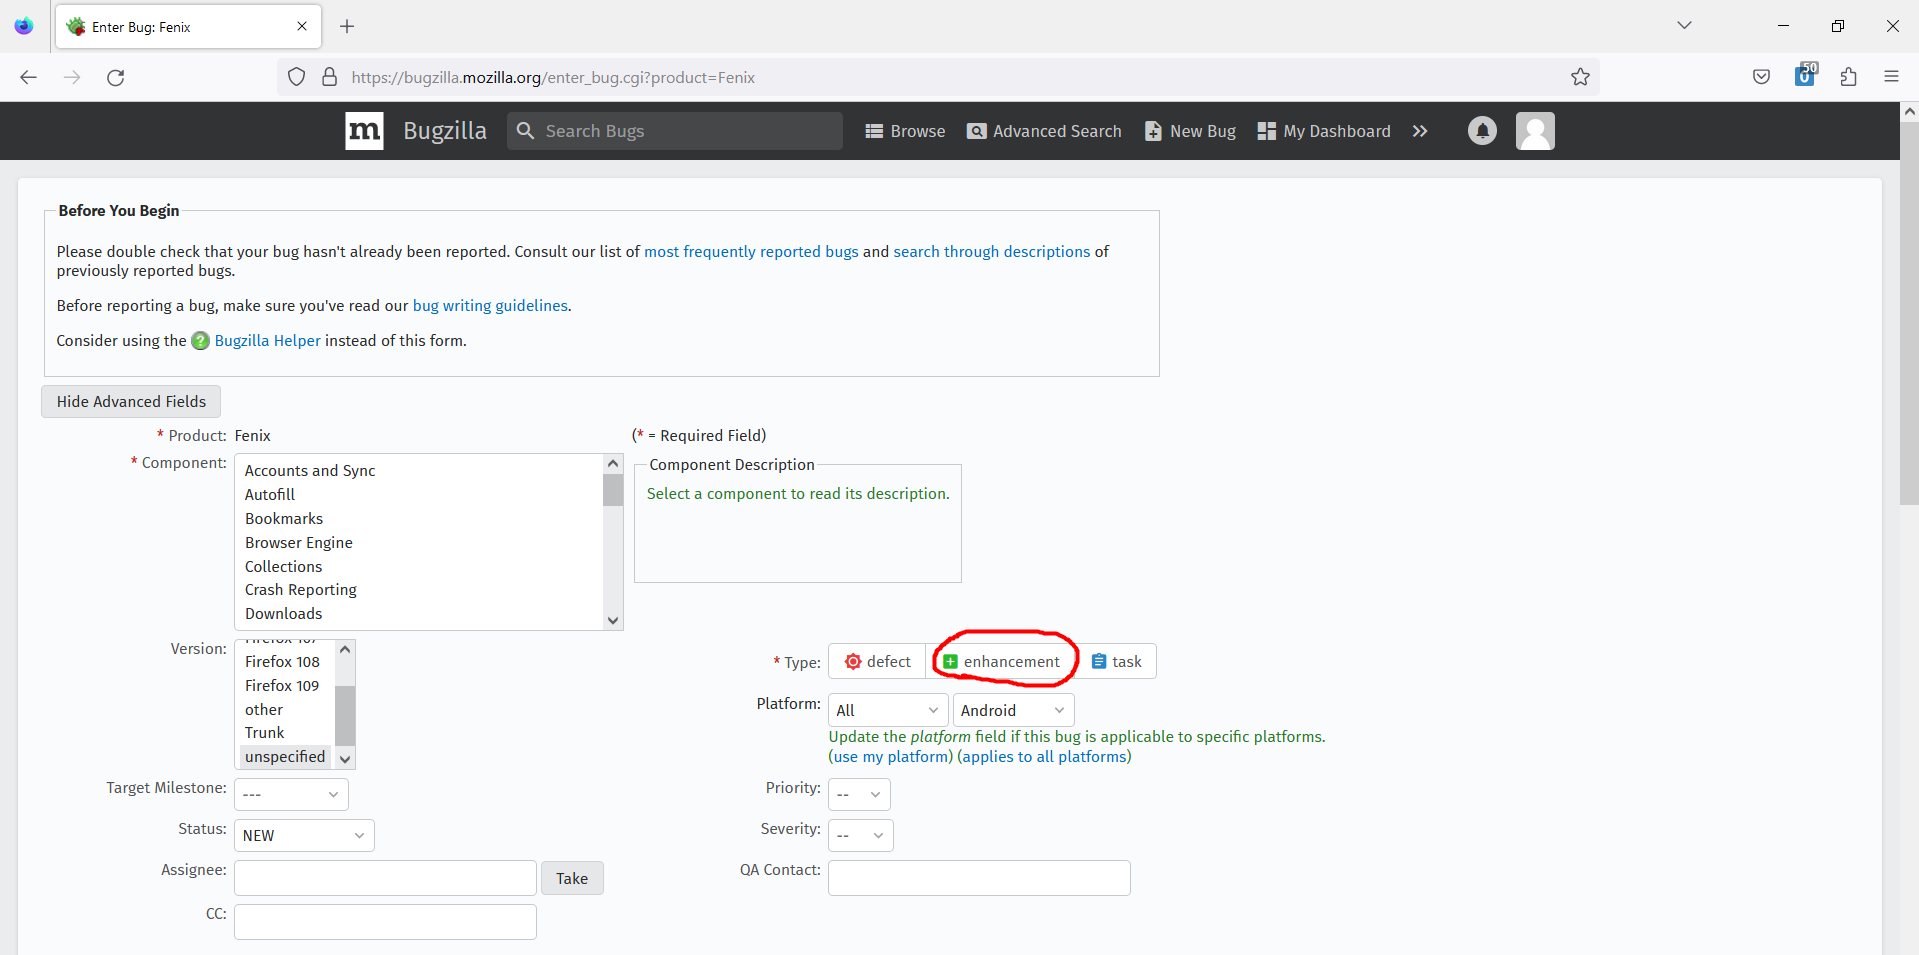Select the task bug type
Image resolution: width=1919 pixels, height=955 pixels.
(x=1117, y=661)
